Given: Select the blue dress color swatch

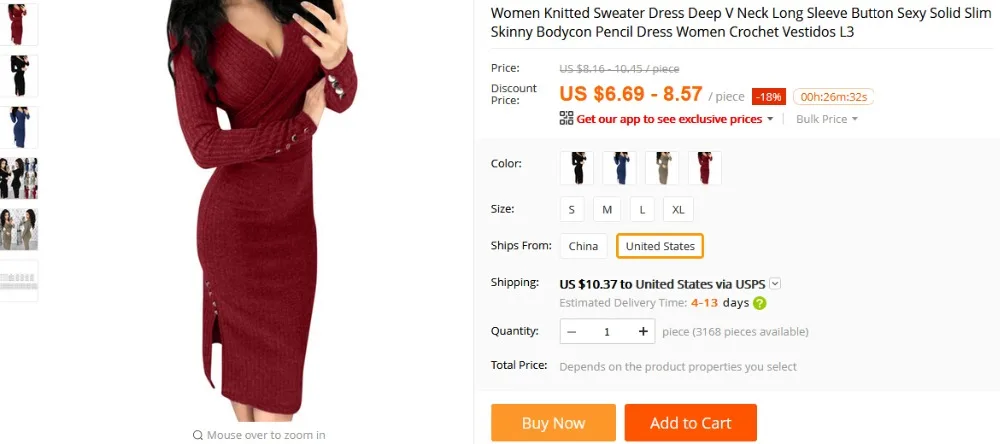Looking at the screenshot, I should click(x=619, y=168).
